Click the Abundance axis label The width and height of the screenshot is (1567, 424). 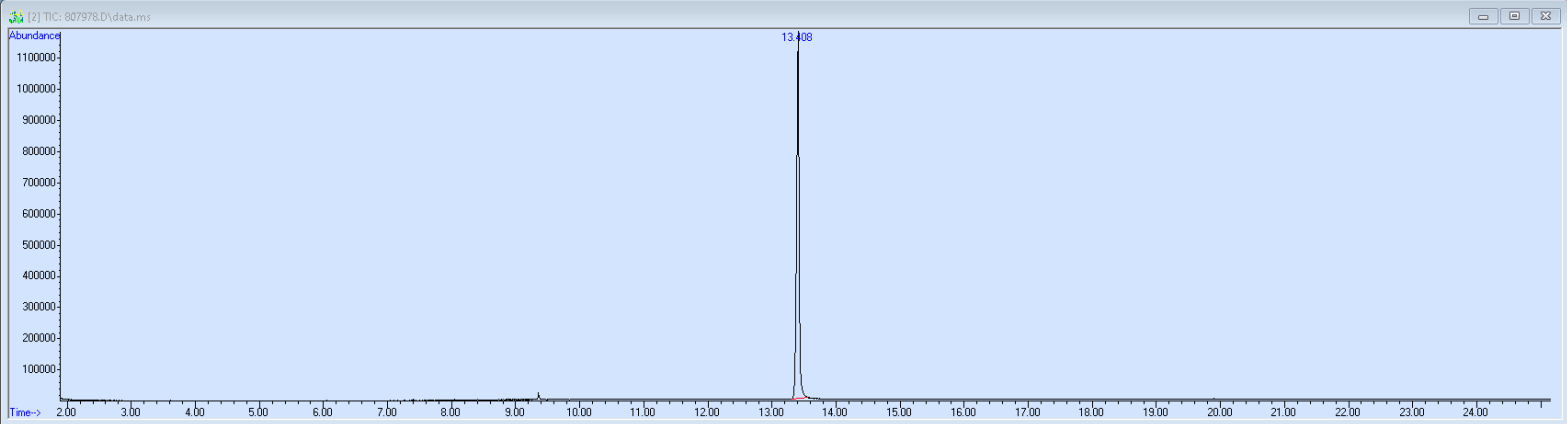[x=34, y=35]
